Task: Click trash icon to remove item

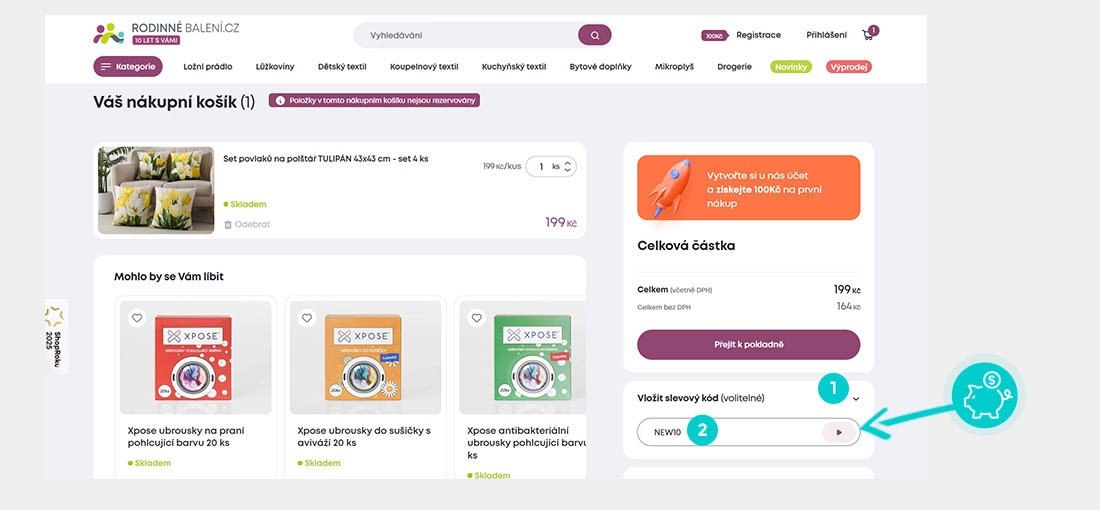Action: (228, 225)
